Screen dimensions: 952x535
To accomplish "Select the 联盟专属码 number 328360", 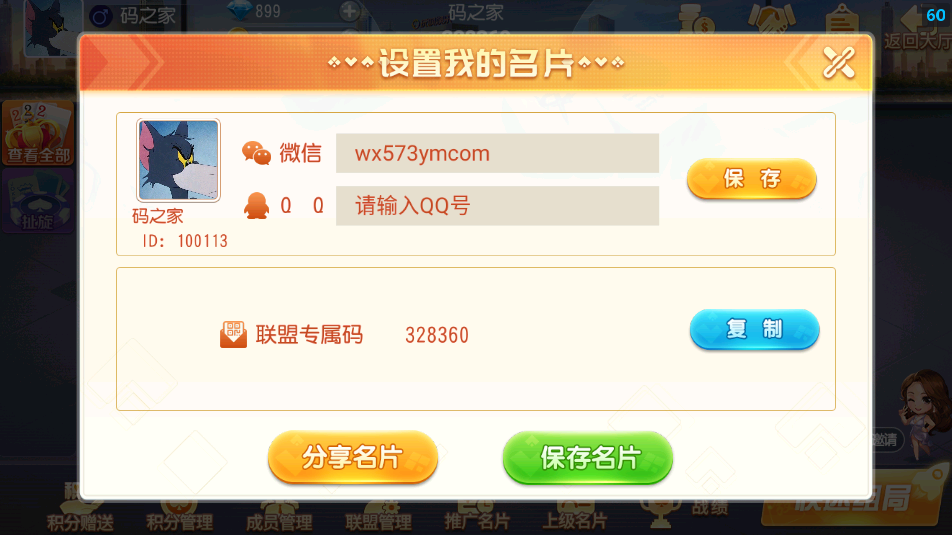I will pos(437,335).
